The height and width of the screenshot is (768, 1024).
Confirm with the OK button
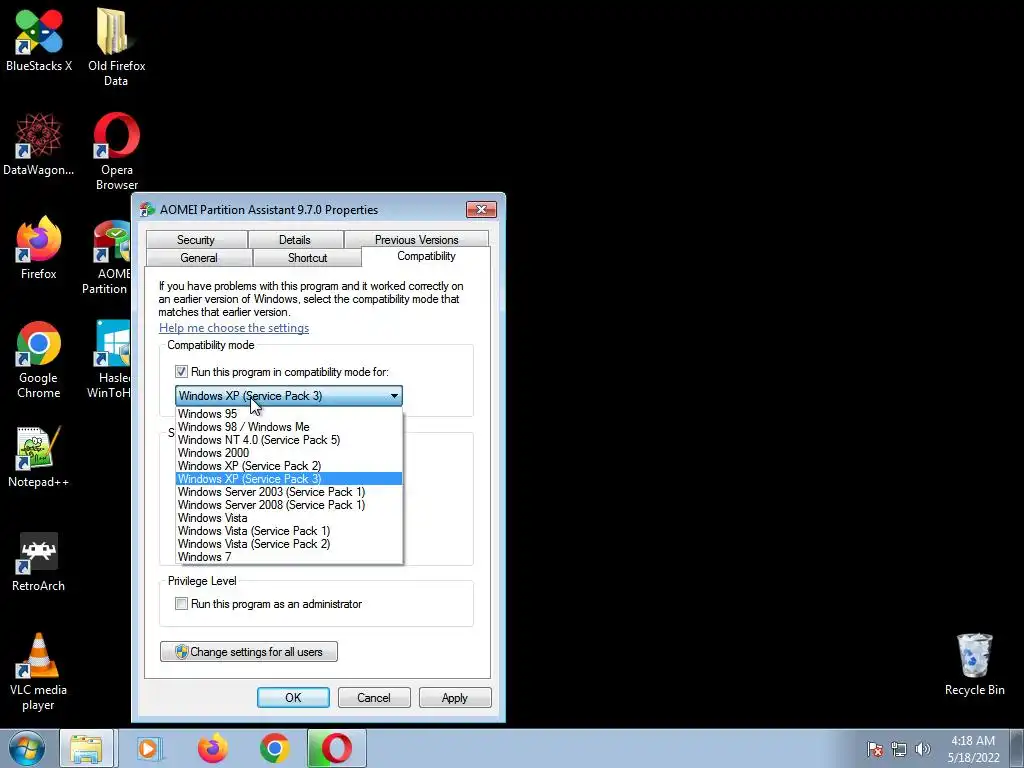293,697
